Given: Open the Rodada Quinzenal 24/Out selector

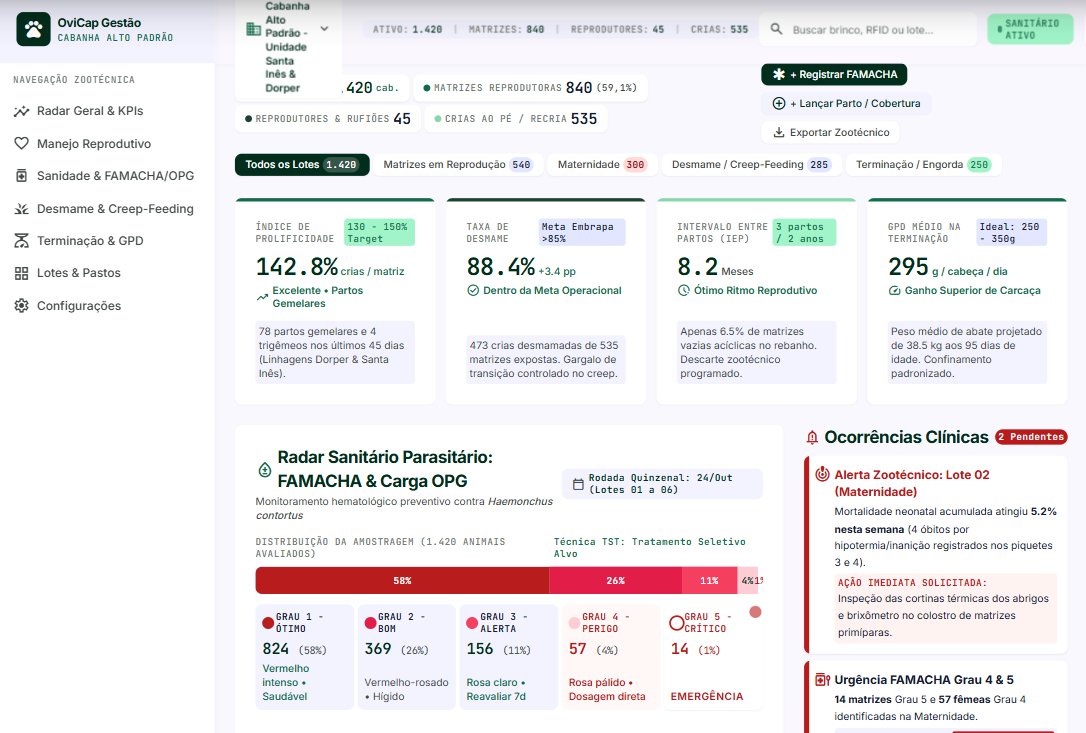Looking at the screenshot, I should click(662, 484).
